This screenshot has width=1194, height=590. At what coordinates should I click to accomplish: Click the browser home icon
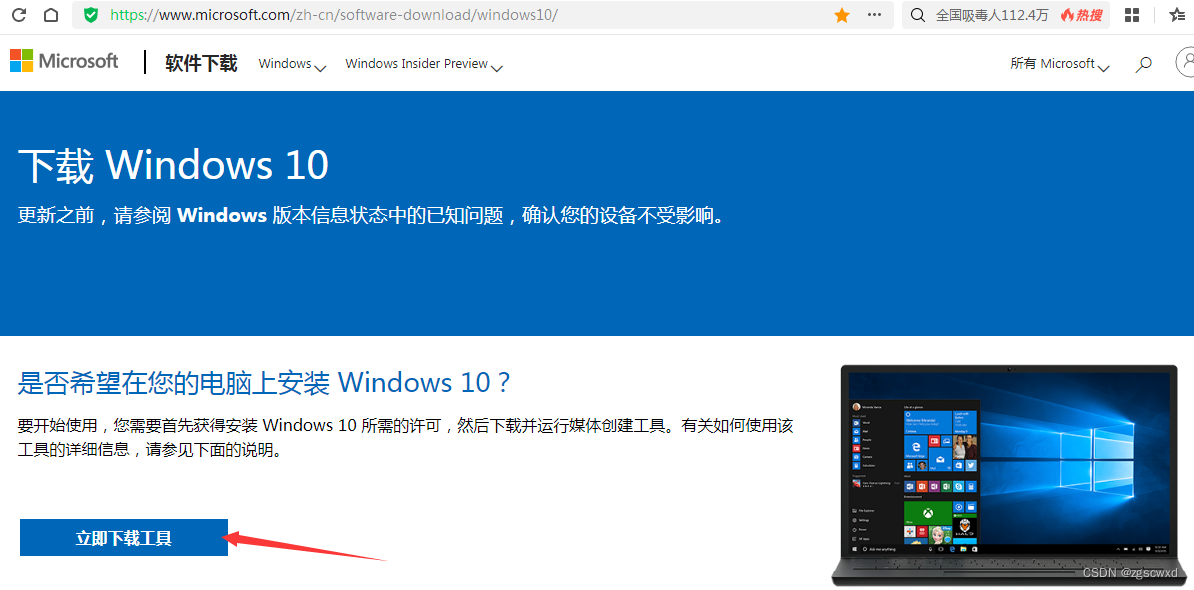click(x=51, y=14)
